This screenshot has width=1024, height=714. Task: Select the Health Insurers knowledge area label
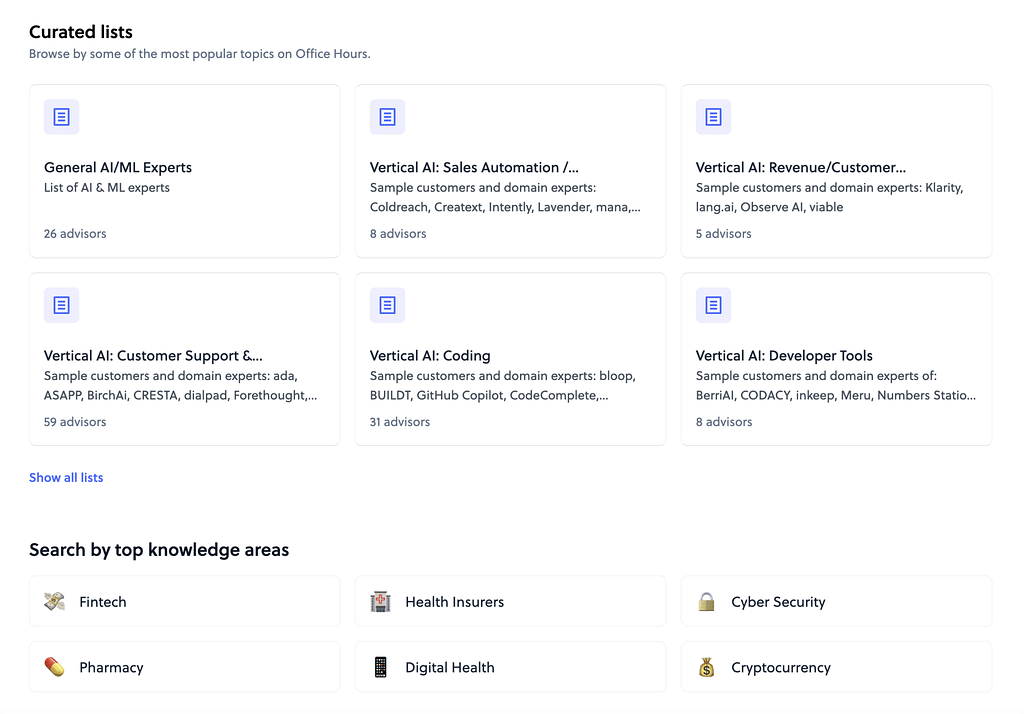tap(454, 602)
